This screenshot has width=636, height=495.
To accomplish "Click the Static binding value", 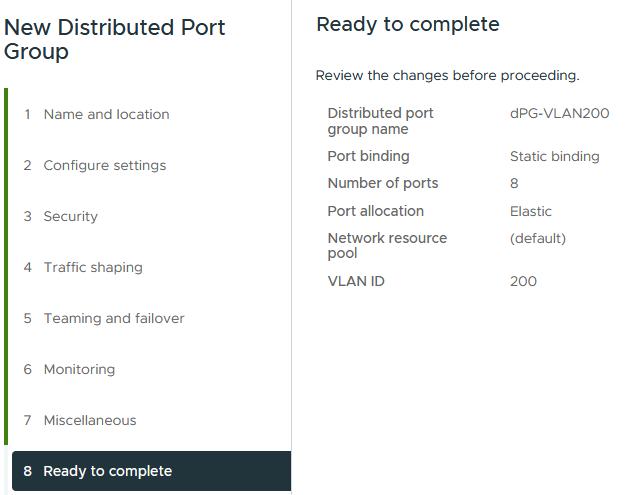I will pyautogui.click(x=554, y=156).
